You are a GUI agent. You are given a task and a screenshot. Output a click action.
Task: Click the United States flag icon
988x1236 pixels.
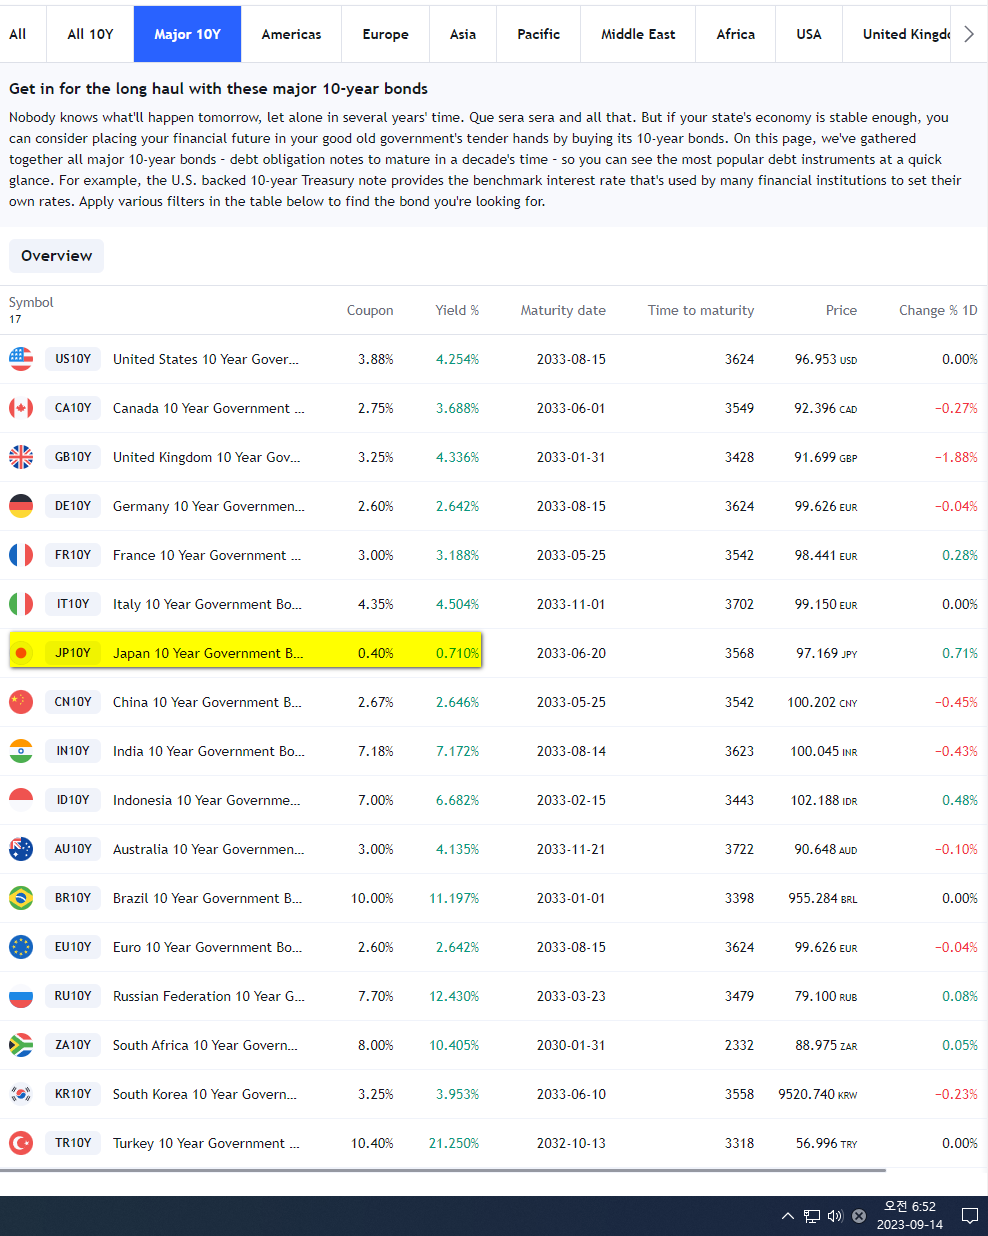click(x=21, y=359)
